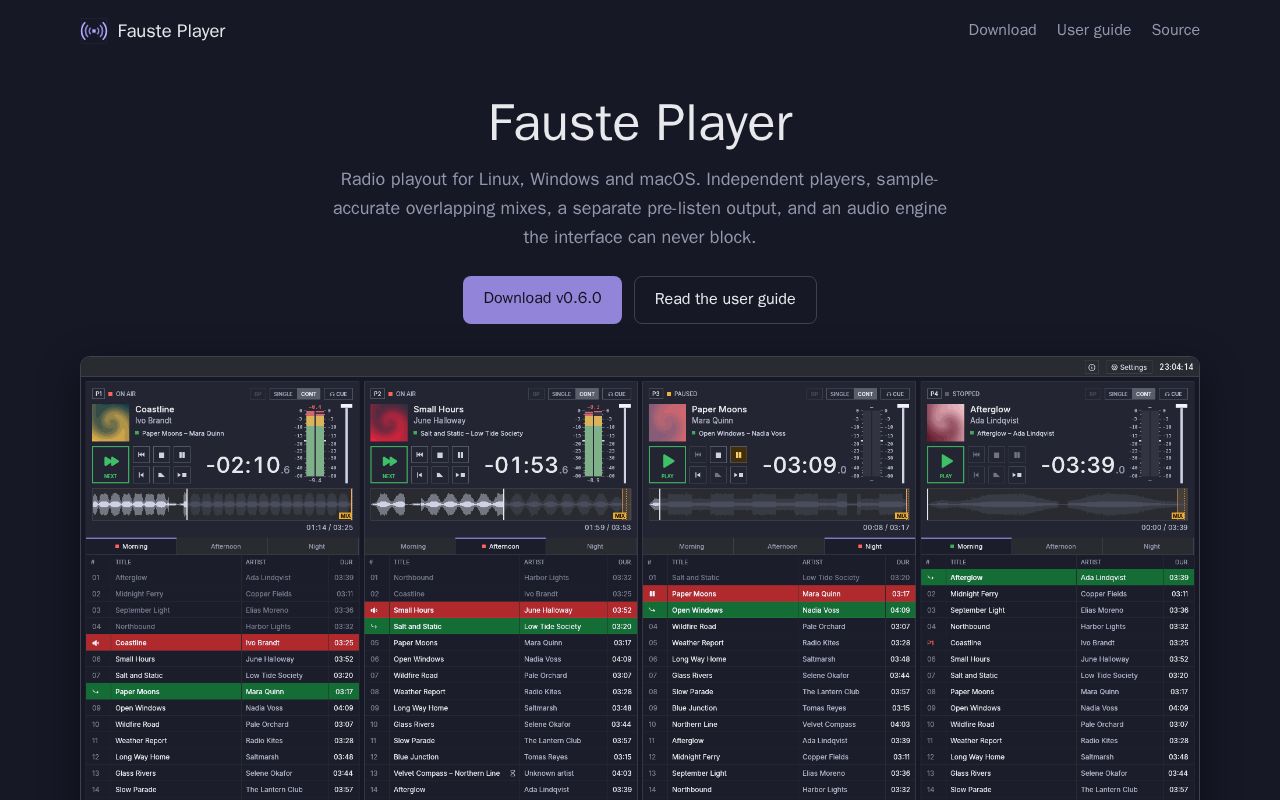Open the Morning playlist tab in P2
1280x800 pixels.
pos(412,546)
